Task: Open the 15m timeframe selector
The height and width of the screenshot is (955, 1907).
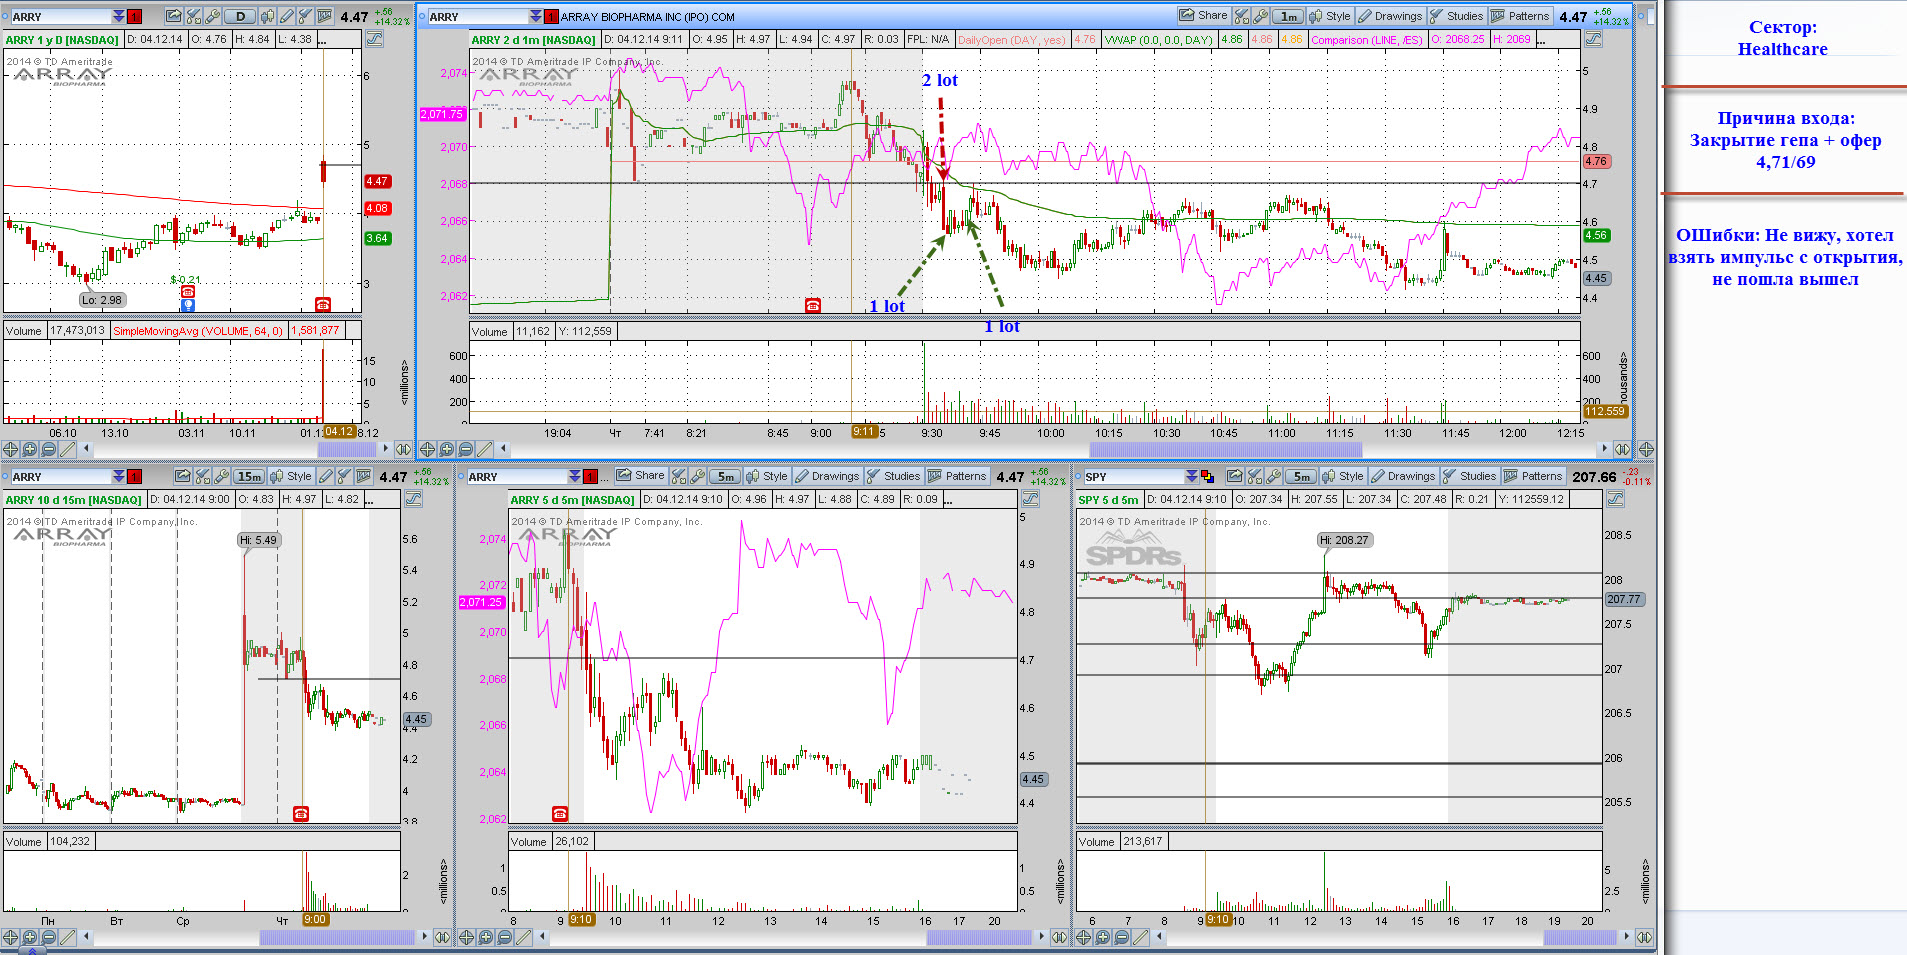Action: click(x=249, y=476)
